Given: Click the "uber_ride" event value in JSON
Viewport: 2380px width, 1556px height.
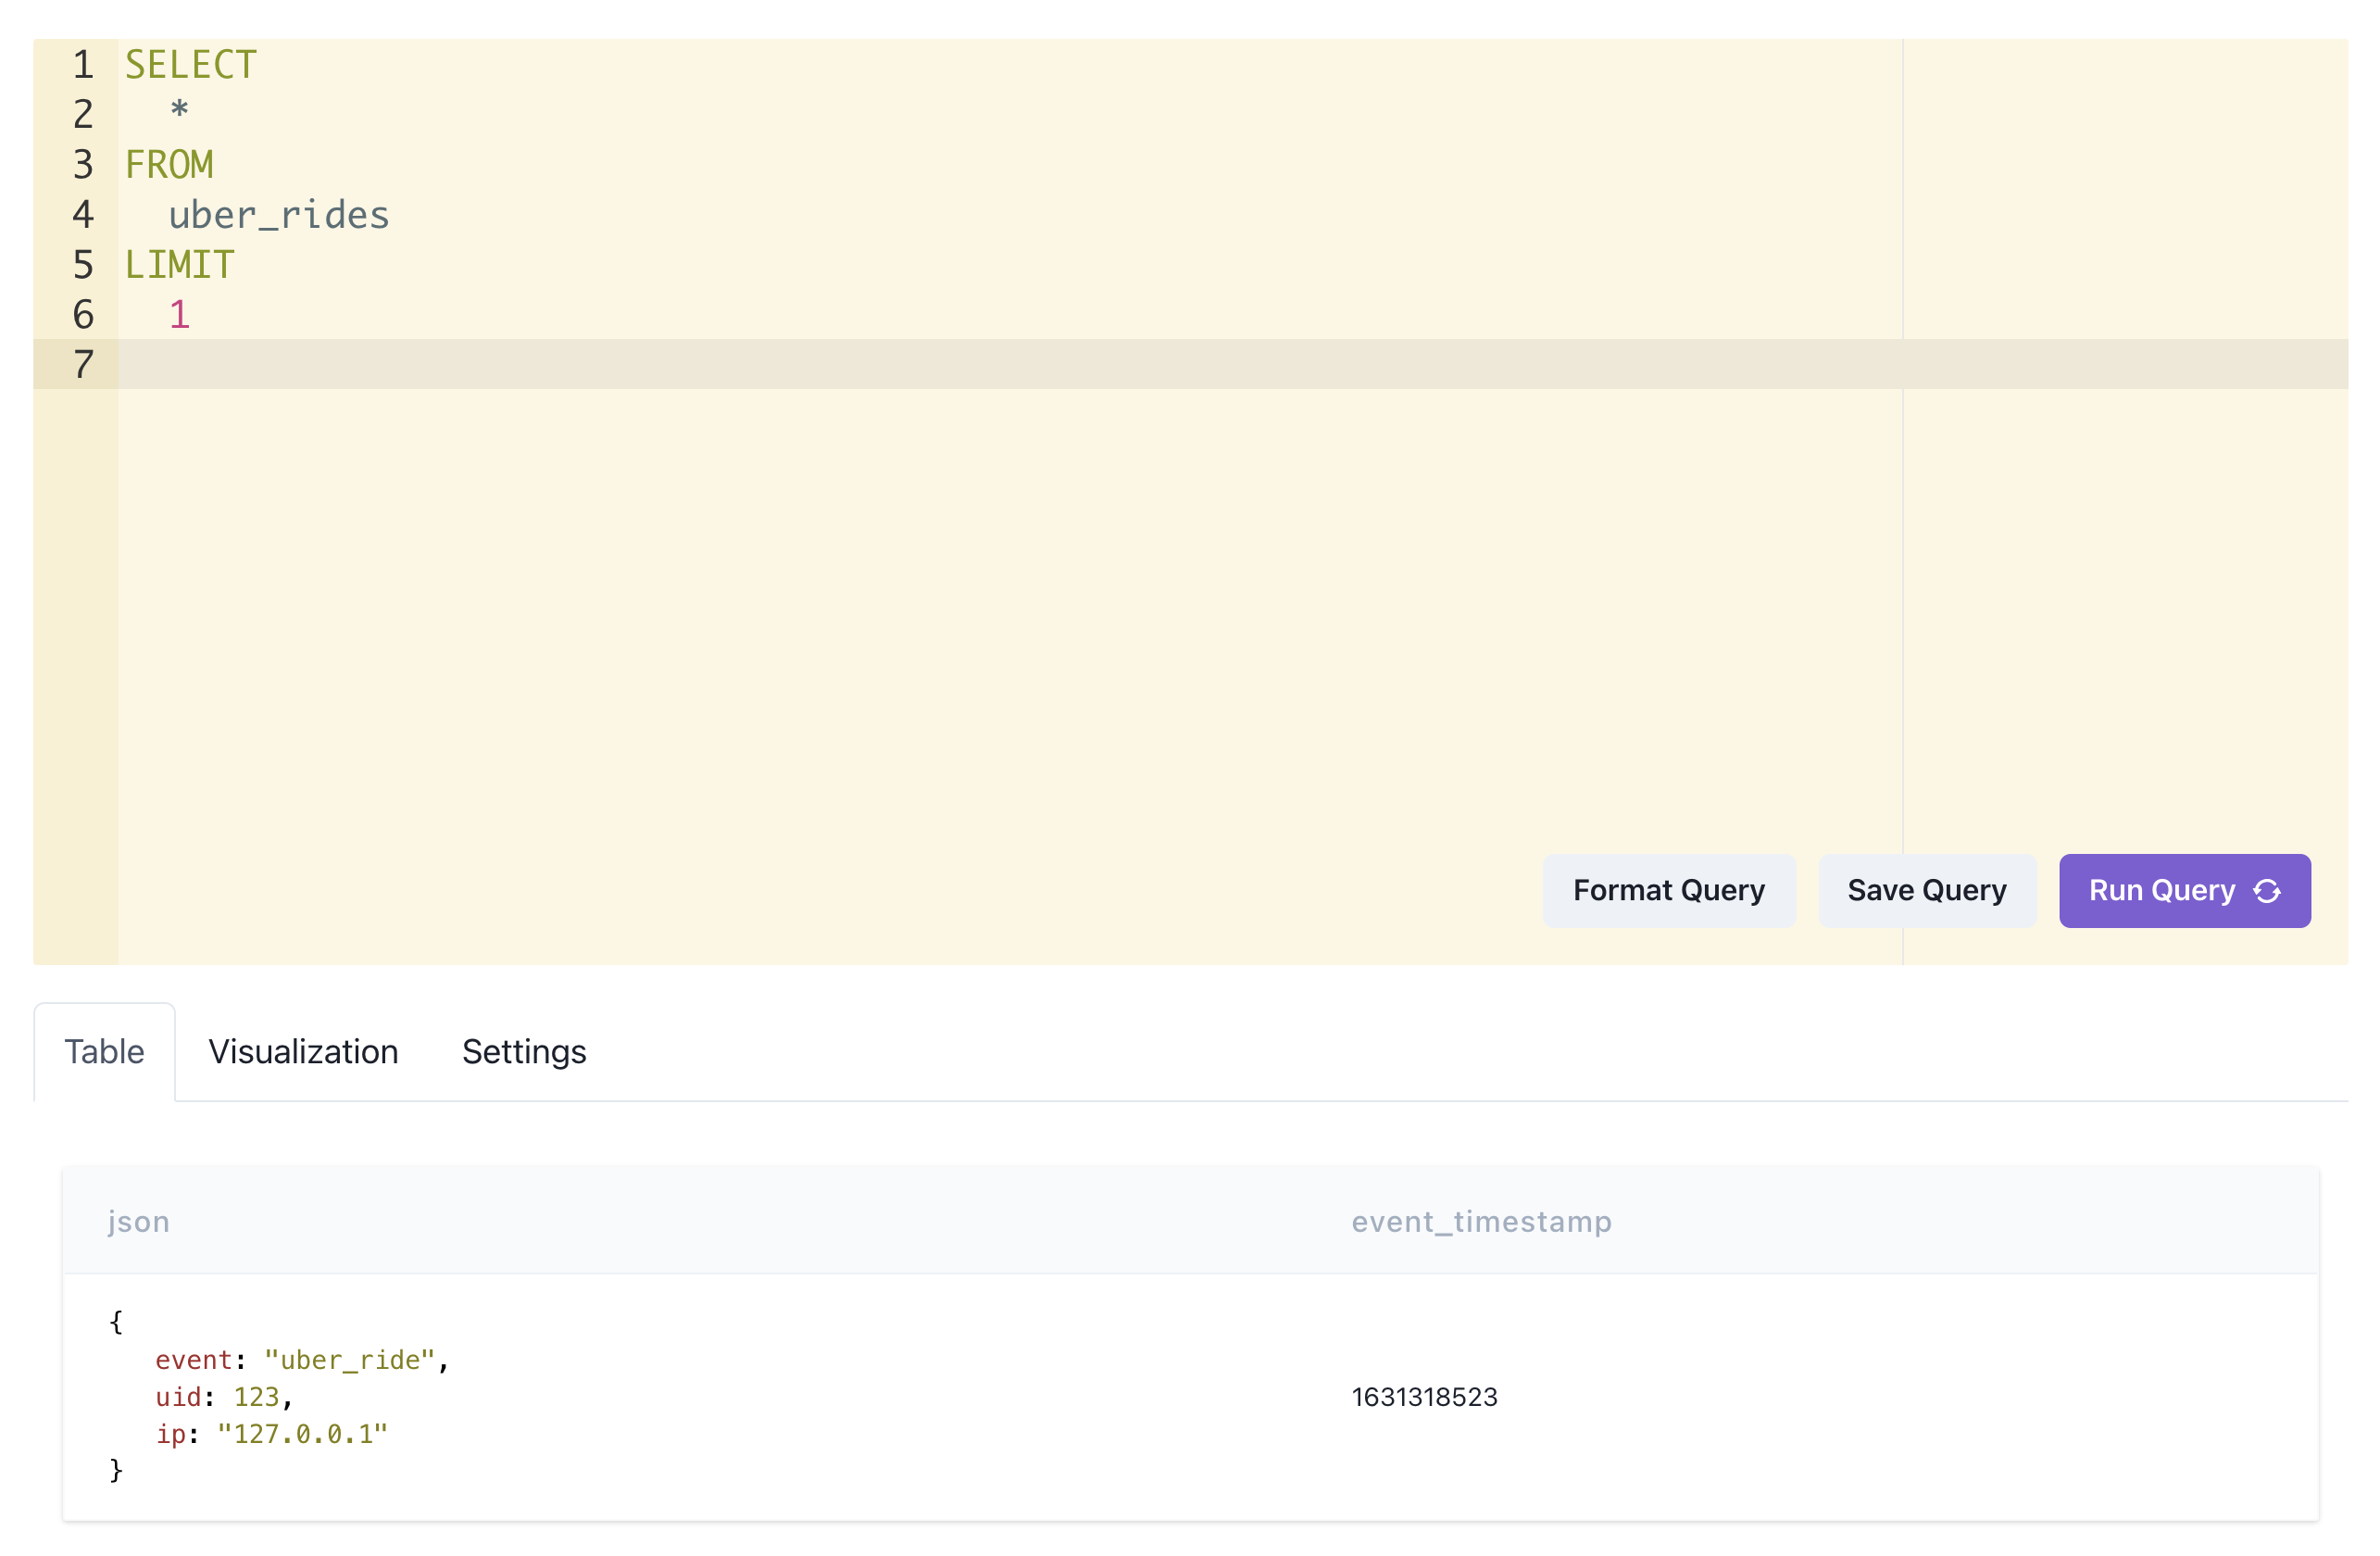Looking at the screenshot, I should pos(350,1360).
